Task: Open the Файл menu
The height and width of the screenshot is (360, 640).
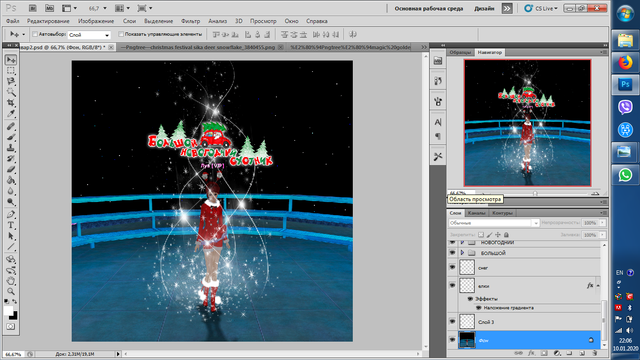Action: (x=13, y=21)
